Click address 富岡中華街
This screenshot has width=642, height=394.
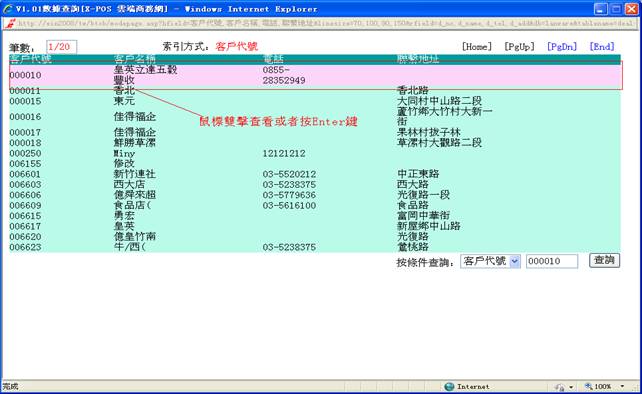click(423, 216)
